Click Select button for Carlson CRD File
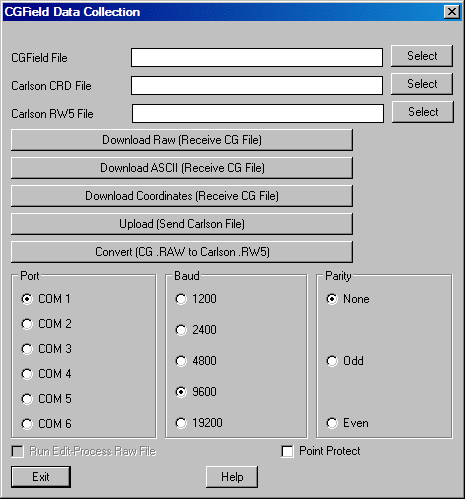The image size is (465, 499). [422, 84]
